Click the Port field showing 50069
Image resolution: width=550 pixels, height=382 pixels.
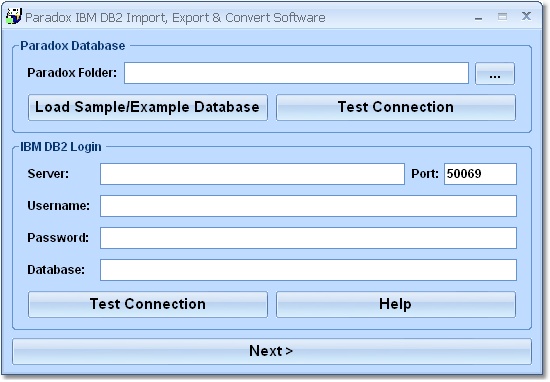pyautogui.click(x=480, y=174)
